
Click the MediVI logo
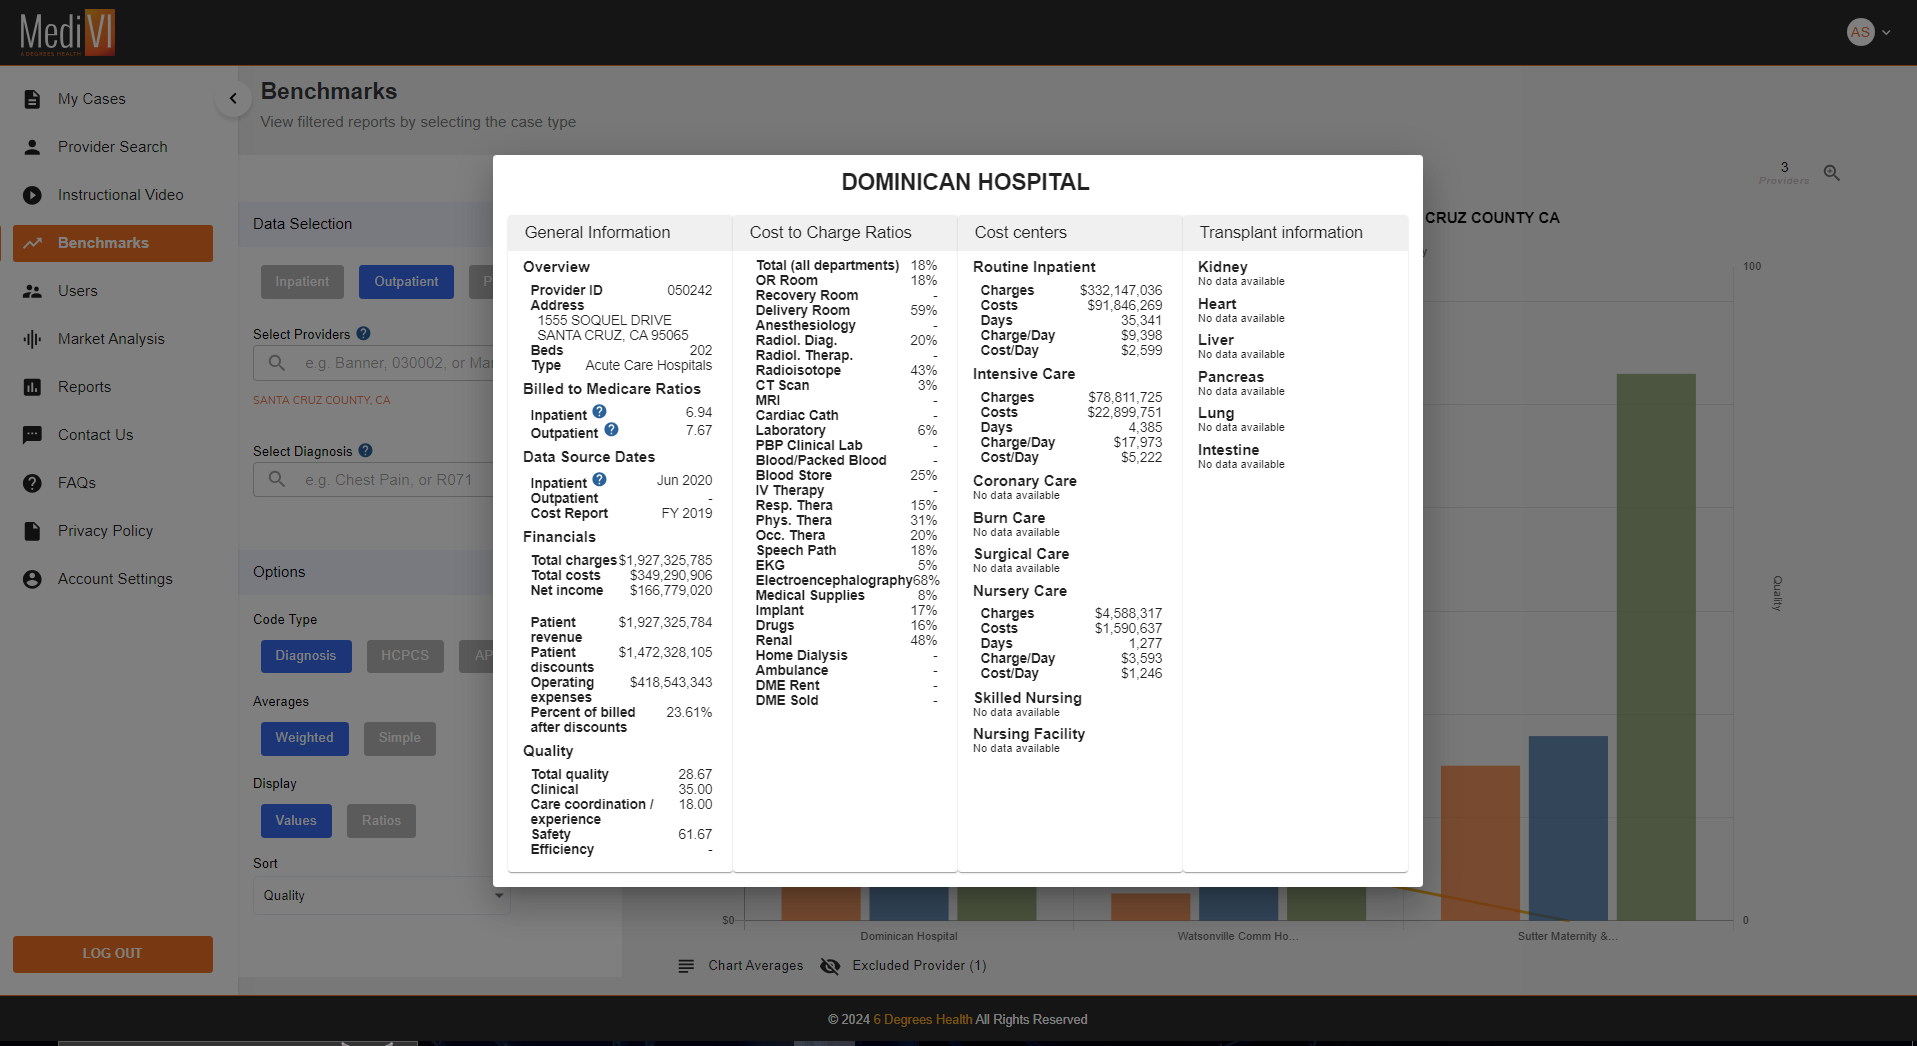coord(67,32)
